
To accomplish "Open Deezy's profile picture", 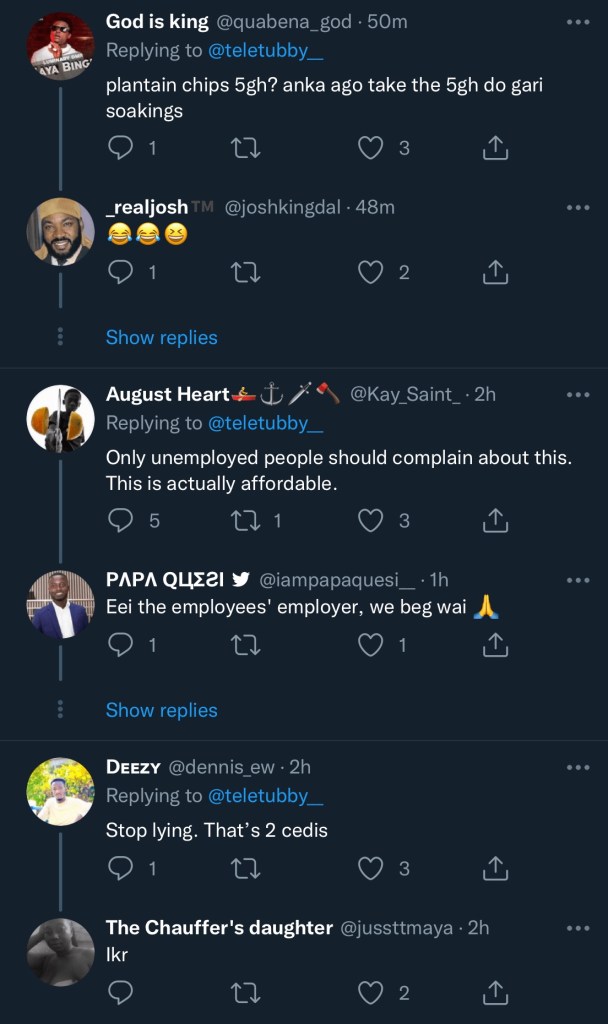I will (60, 791).
